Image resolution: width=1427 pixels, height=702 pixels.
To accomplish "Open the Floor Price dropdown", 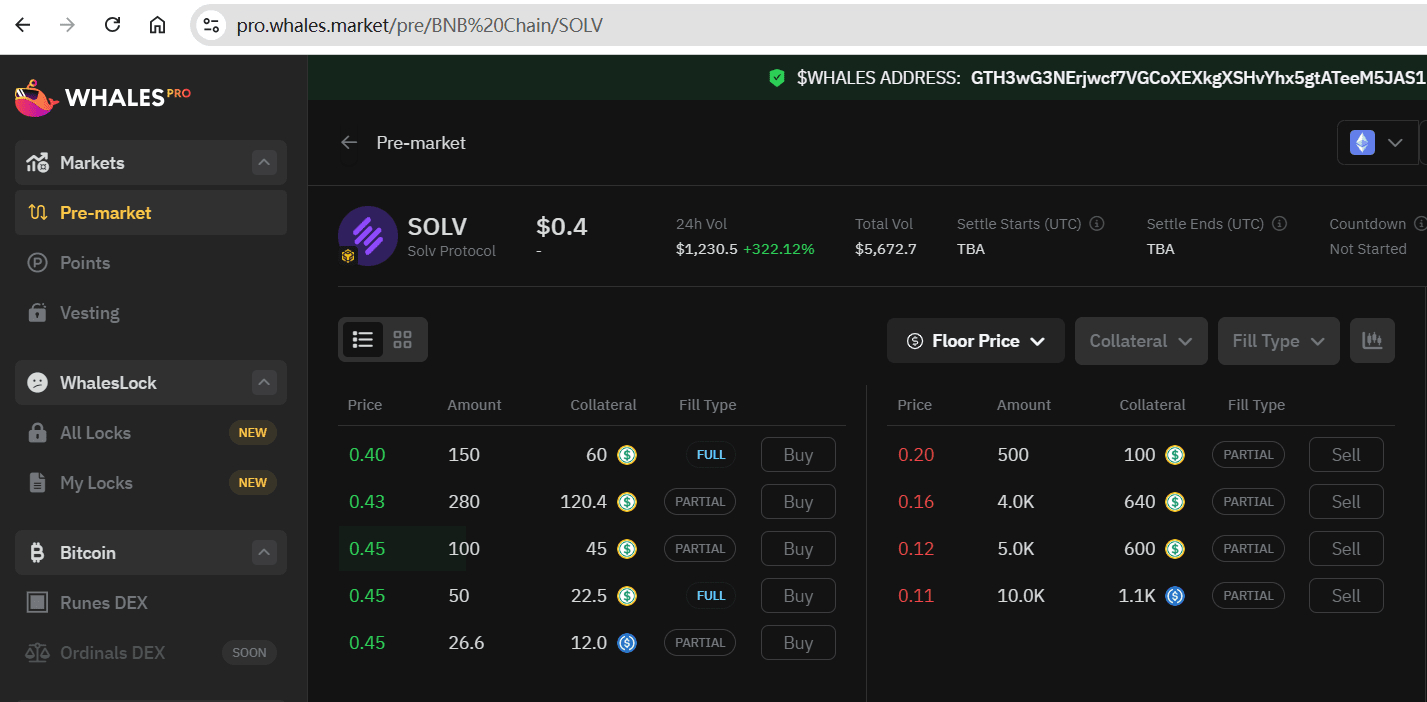I will click(976, 341).
